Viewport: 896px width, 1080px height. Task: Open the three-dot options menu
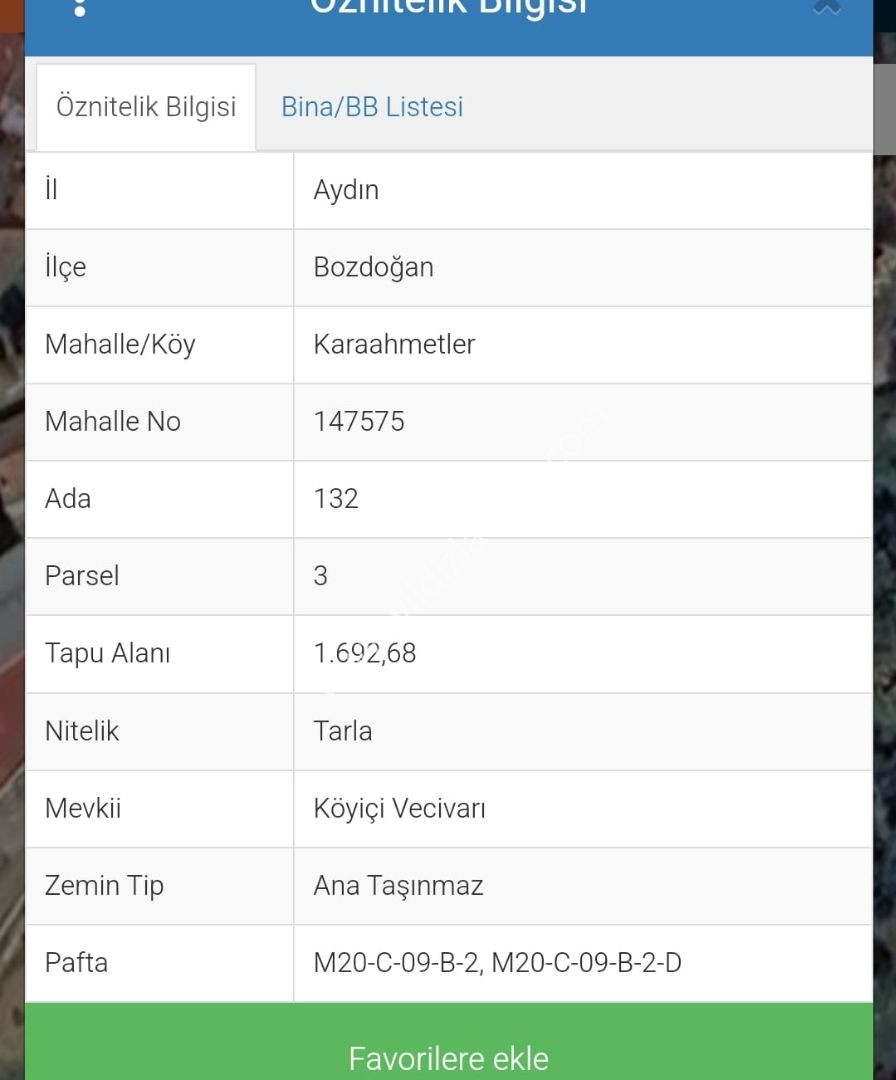[80, 8]
